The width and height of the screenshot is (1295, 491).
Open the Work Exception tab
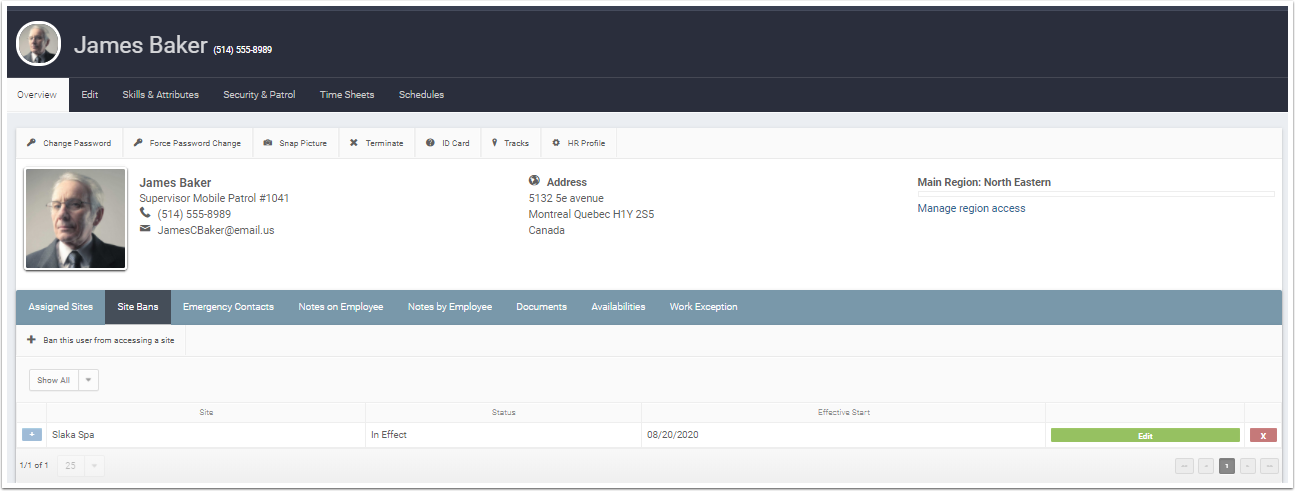(703, 307)
